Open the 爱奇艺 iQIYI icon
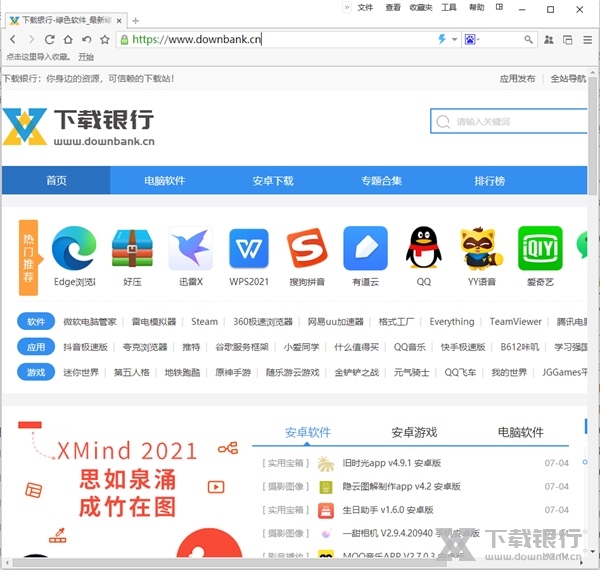This screenshot has width=600, height=570. (x=540, y=248)
